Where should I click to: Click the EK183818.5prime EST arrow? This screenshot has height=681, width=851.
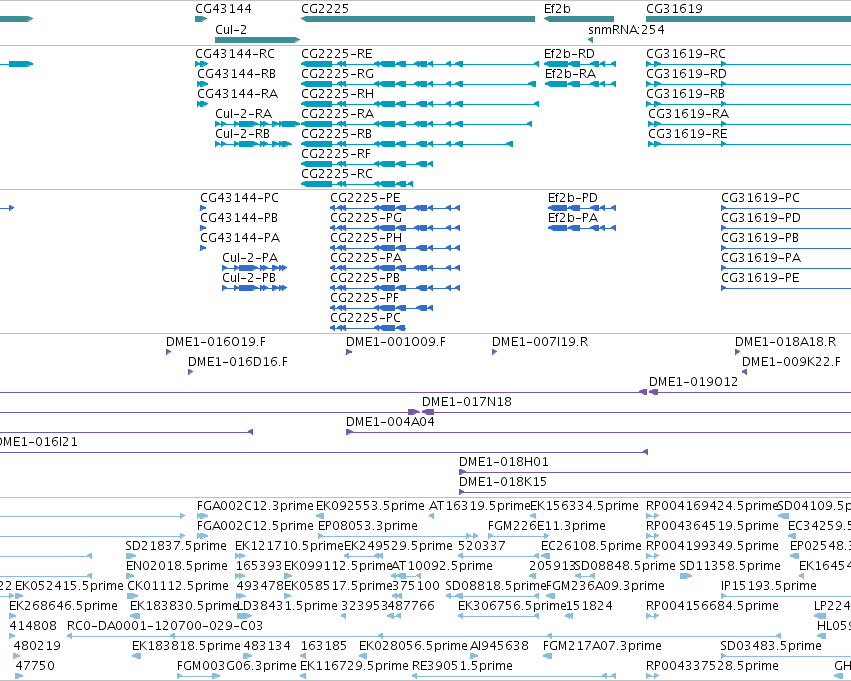[x=137, y=656]
